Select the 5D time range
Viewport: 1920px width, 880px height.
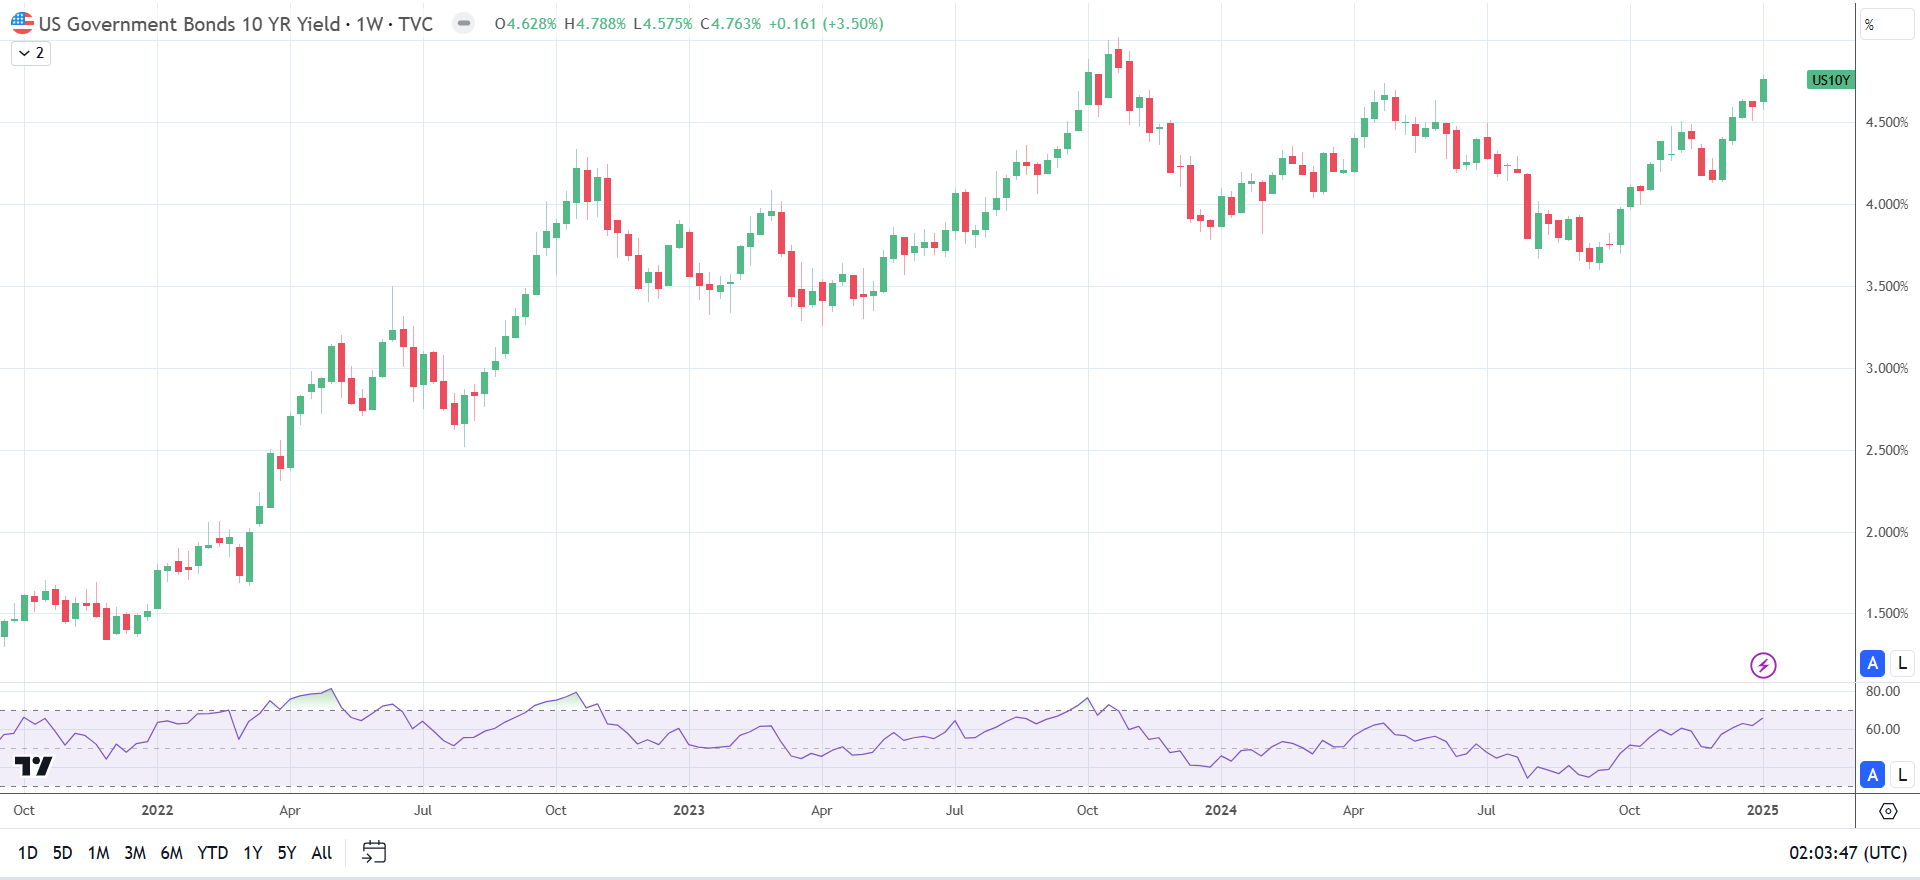tap(62, 853)
